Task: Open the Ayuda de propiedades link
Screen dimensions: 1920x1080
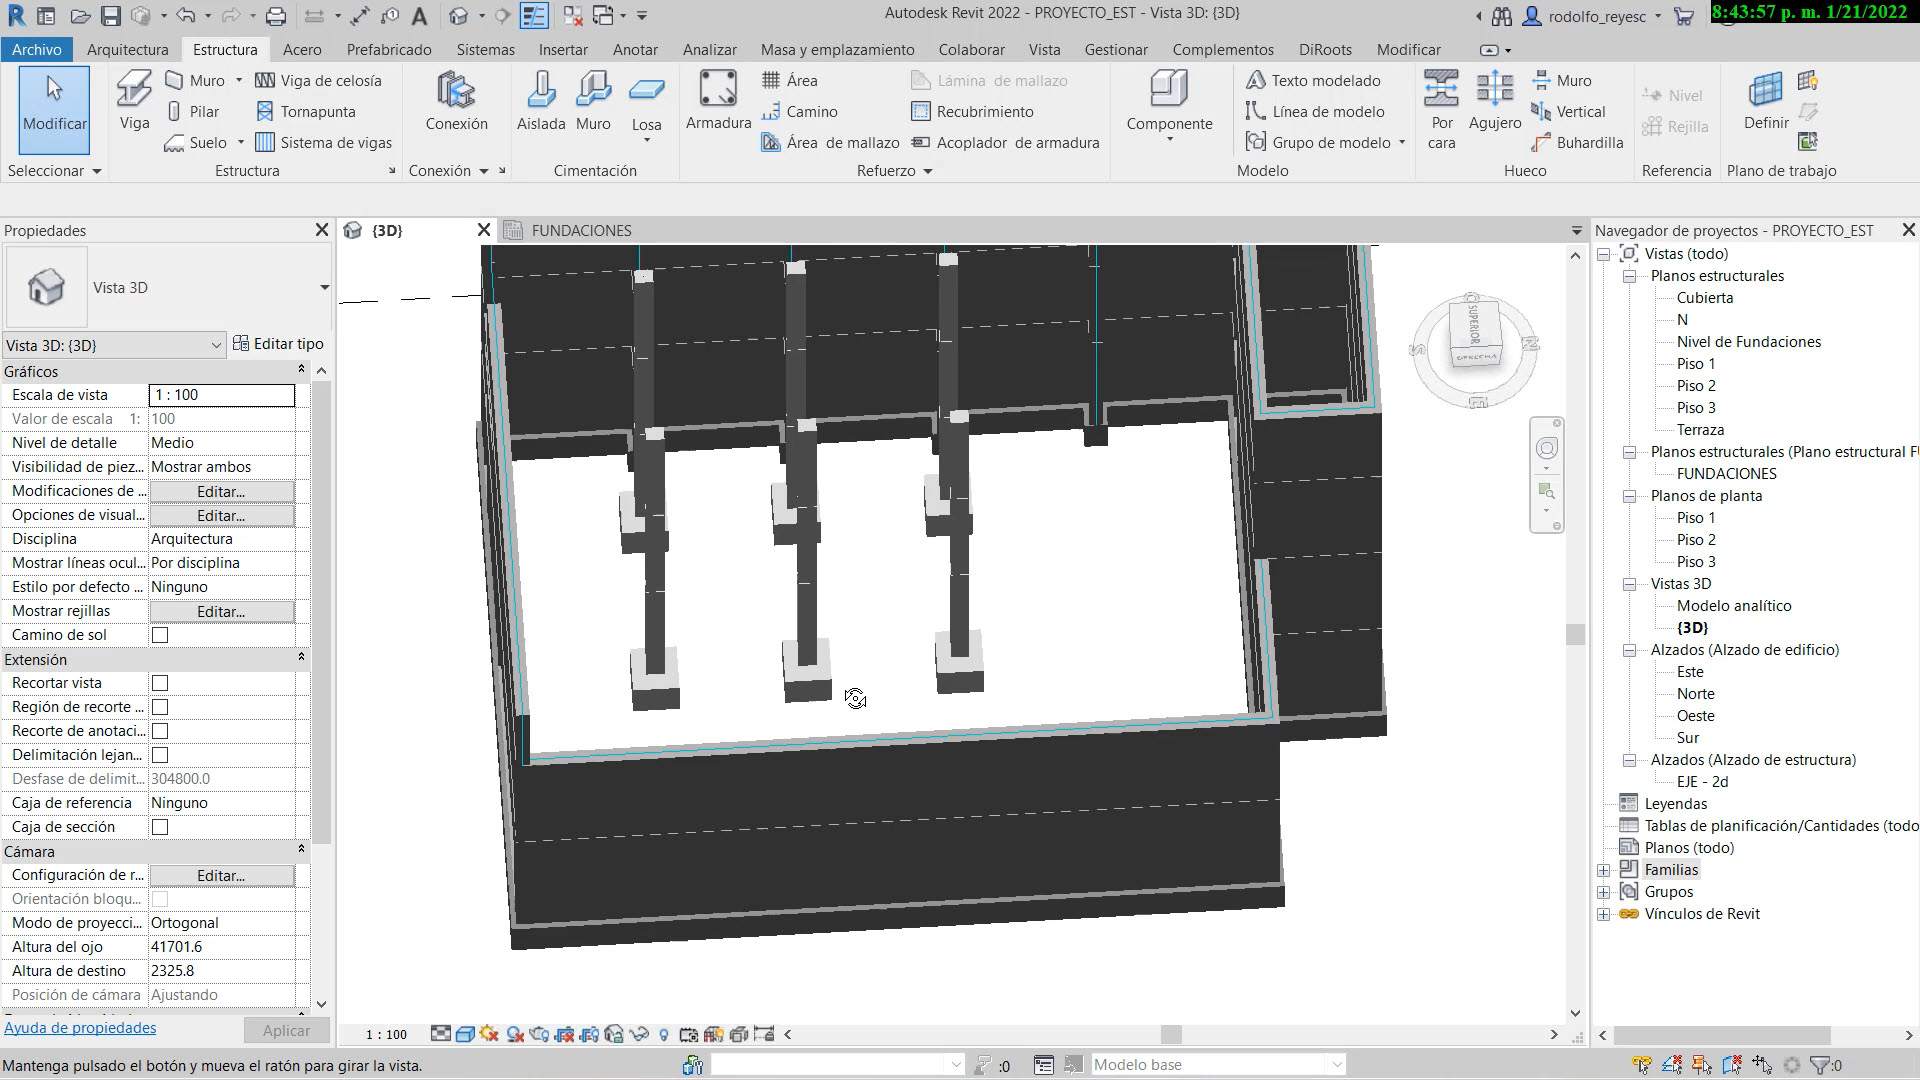Action: [80, 1028]
